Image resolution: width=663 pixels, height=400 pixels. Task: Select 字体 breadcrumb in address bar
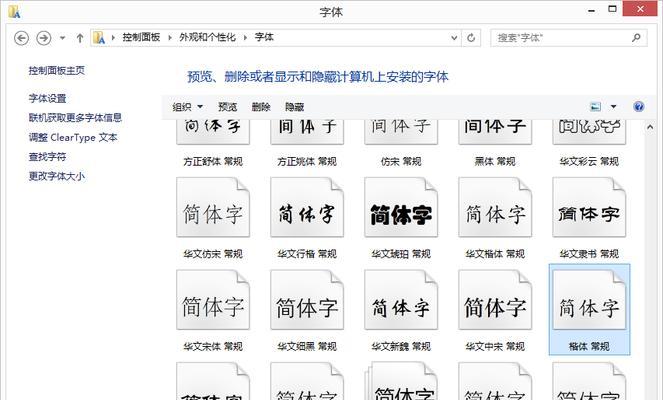coord(264,37)
